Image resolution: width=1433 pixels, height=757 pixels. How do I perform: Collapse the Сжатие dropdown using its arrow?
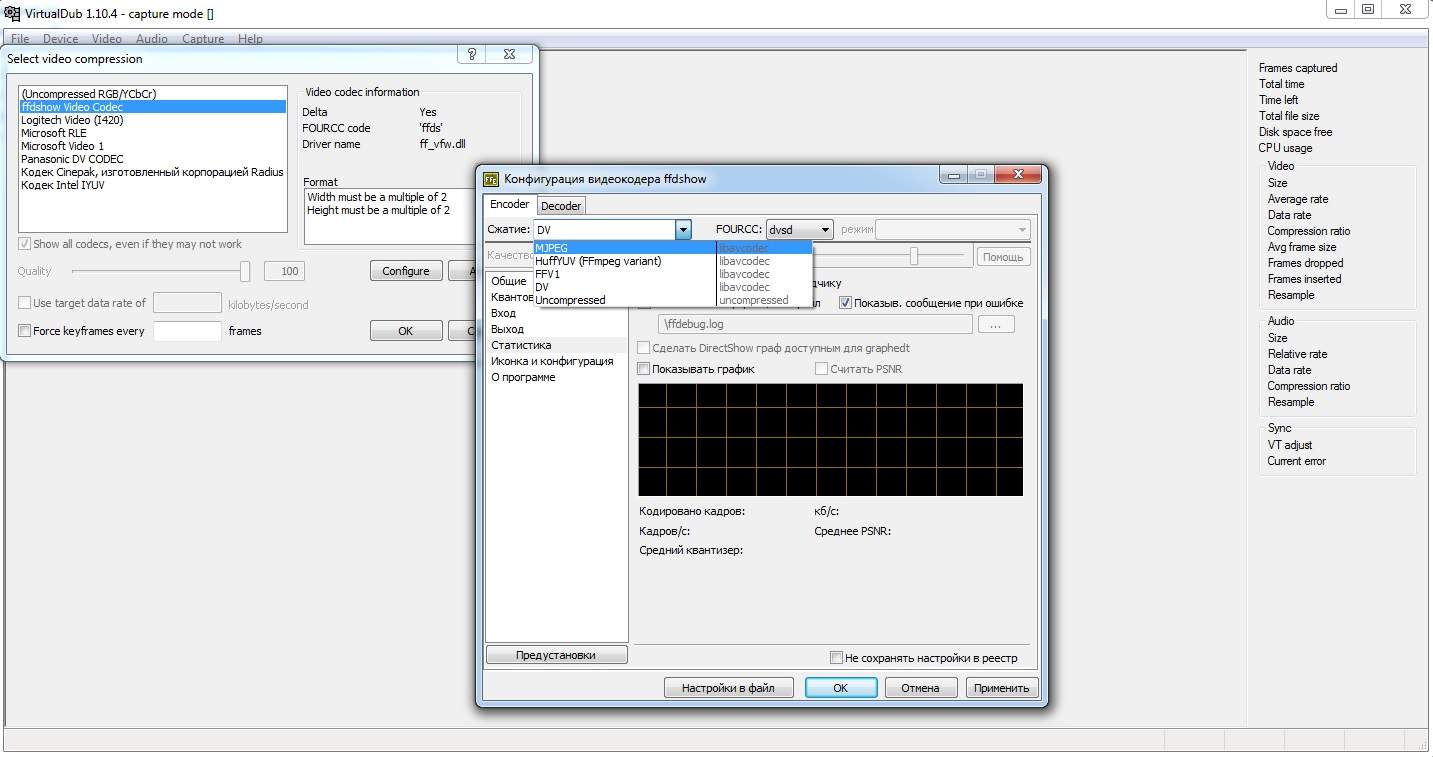tap(683, 230)
